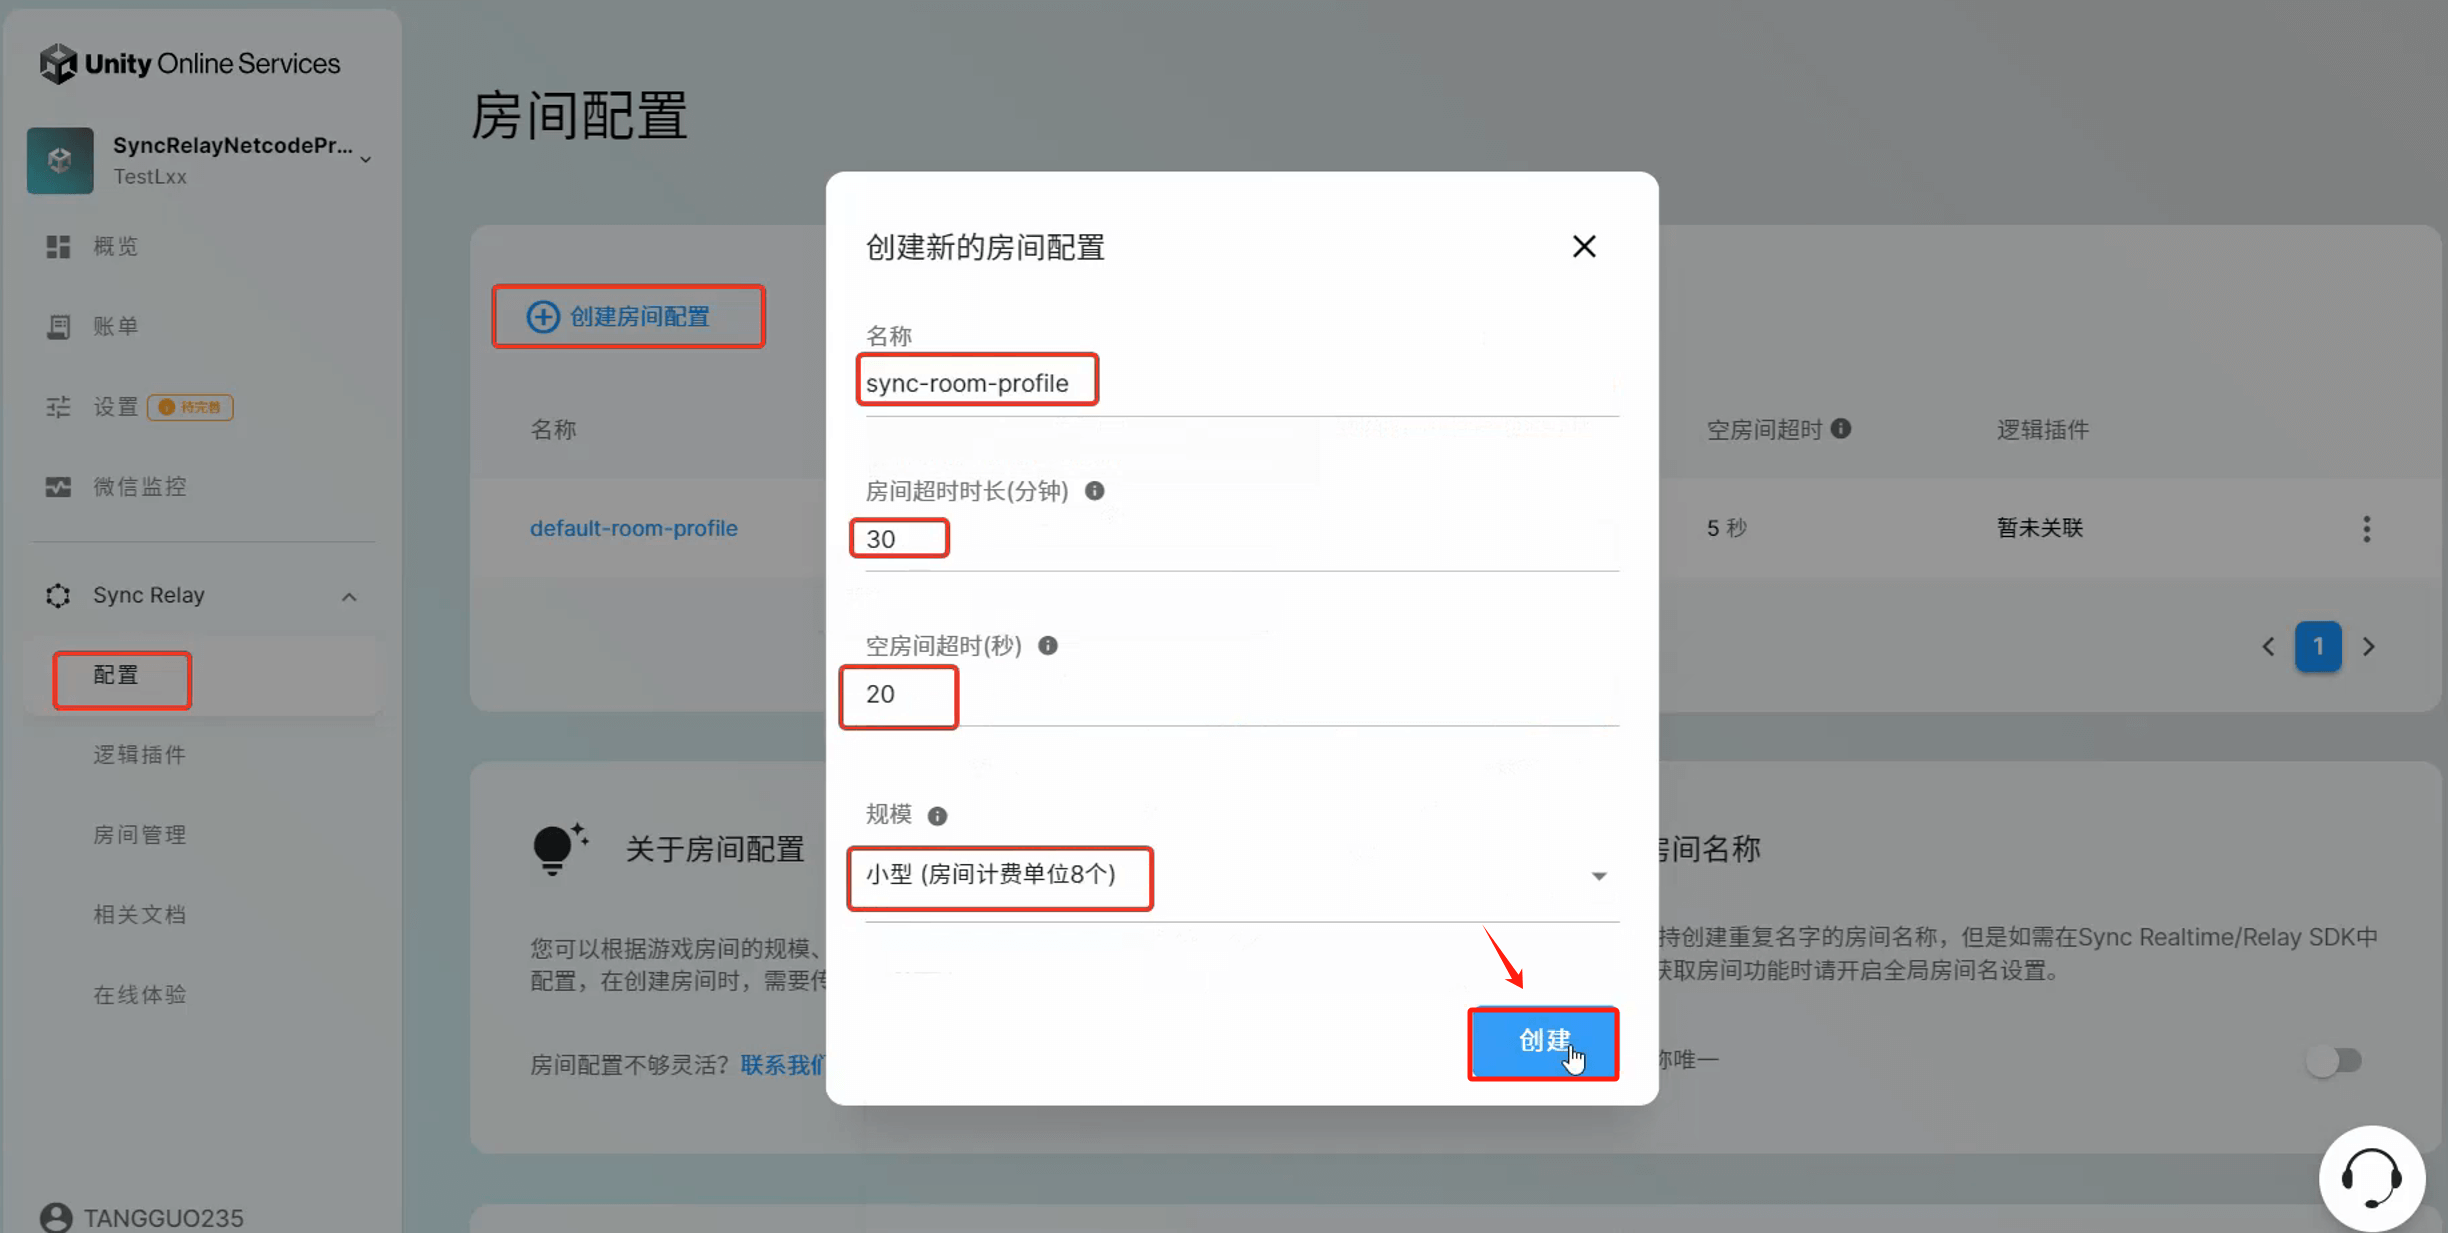The image size is (2448, 1233).
Task: Click the TANGGUO235 user avatar icon
Action: pyautogui.click(x=56, y=1217)
